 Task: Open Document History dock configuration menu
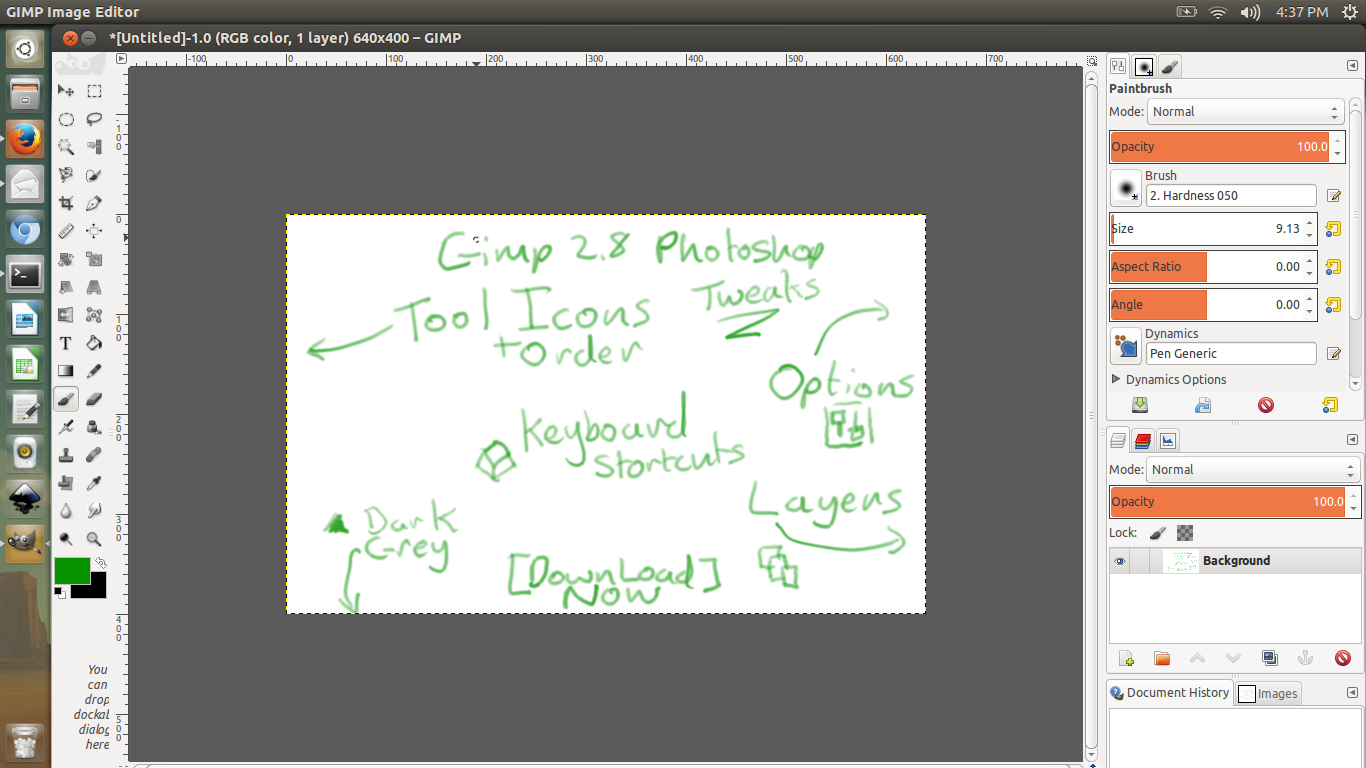point(1352,692)
